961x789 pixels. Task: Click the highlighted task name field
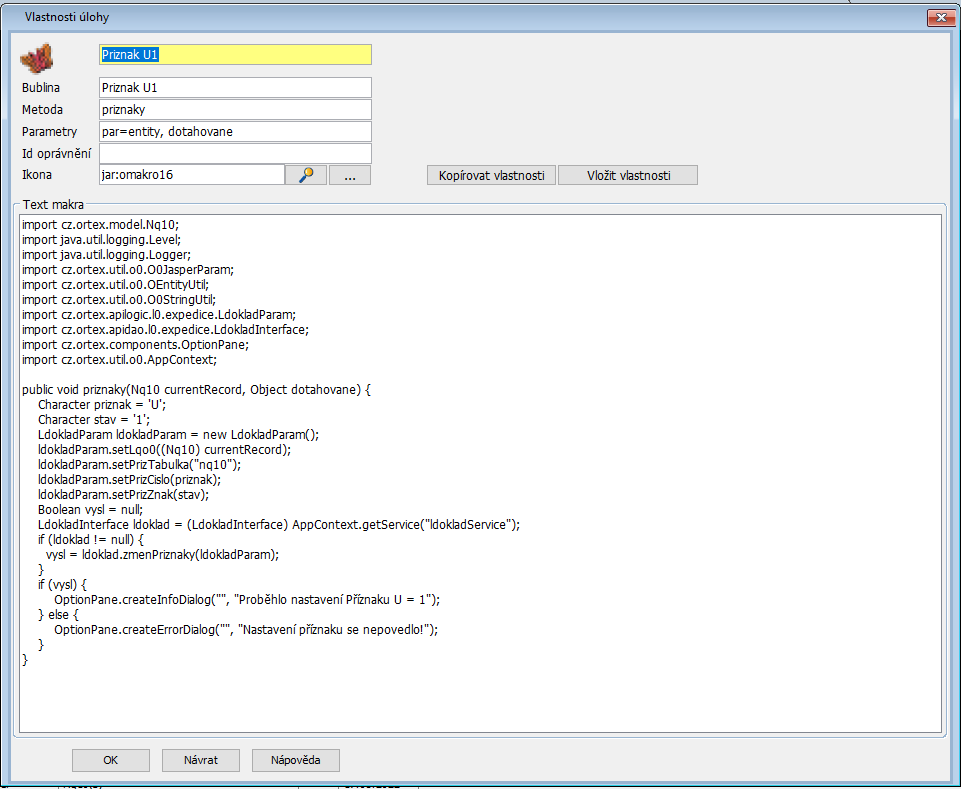point(235,55)
